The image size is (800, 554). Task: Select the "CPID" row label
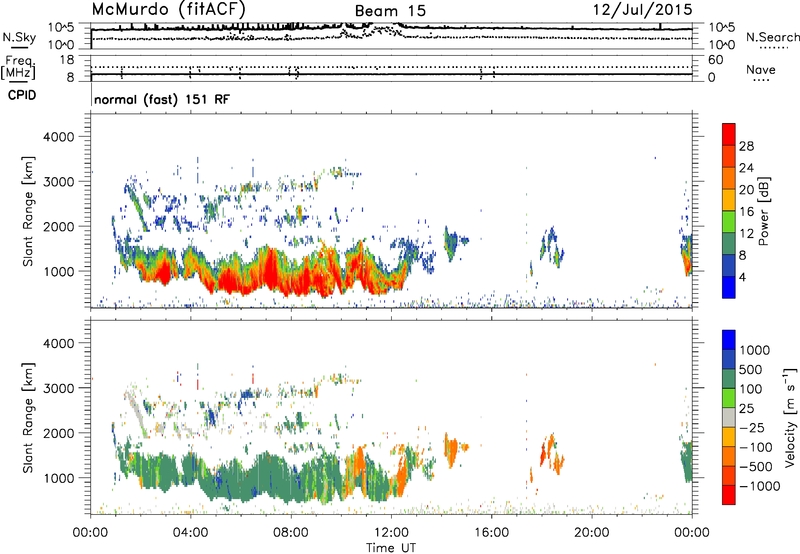point(22,95)
